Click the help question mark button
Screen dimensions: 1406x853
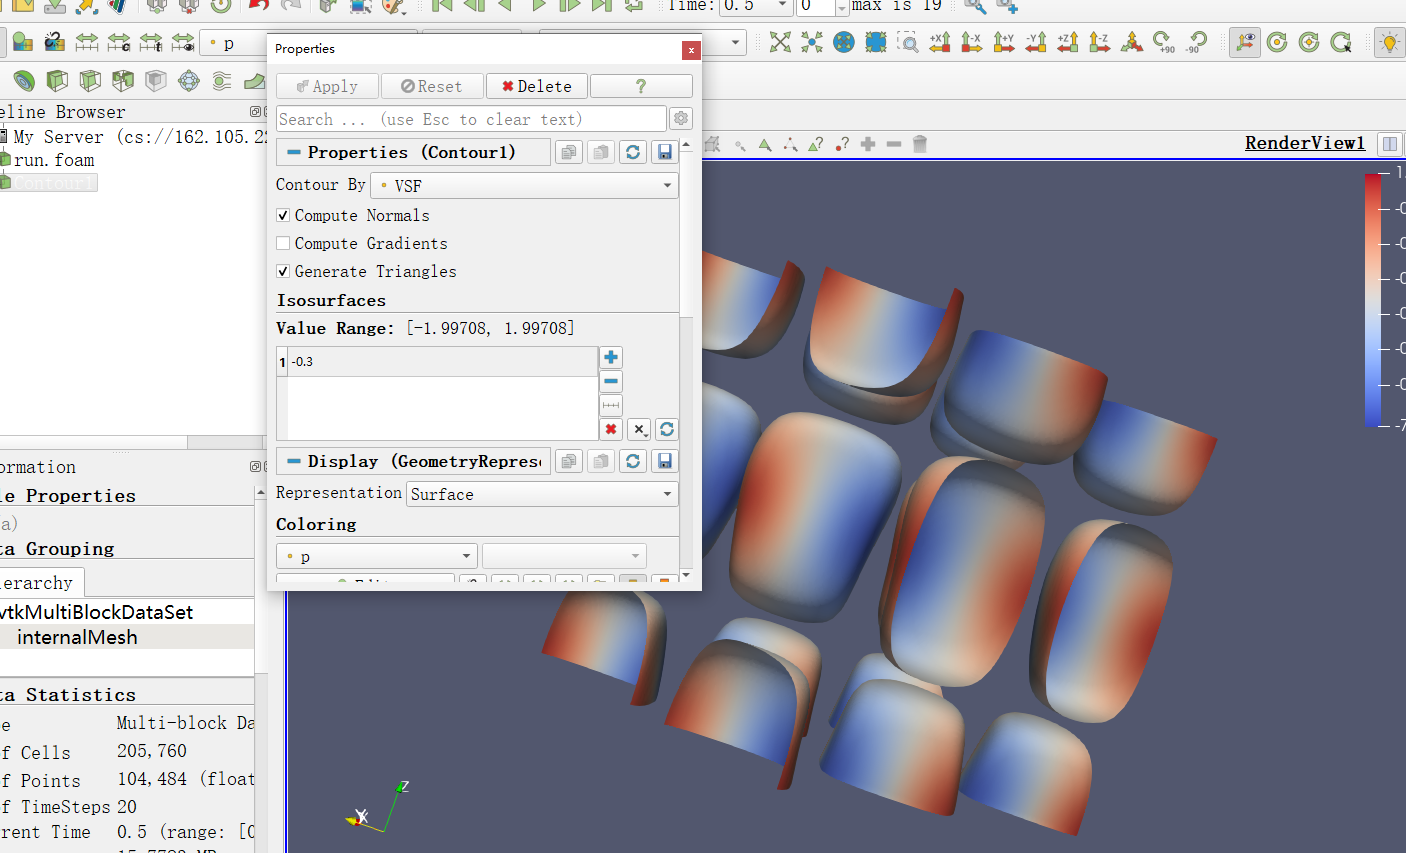pos(641,86)
